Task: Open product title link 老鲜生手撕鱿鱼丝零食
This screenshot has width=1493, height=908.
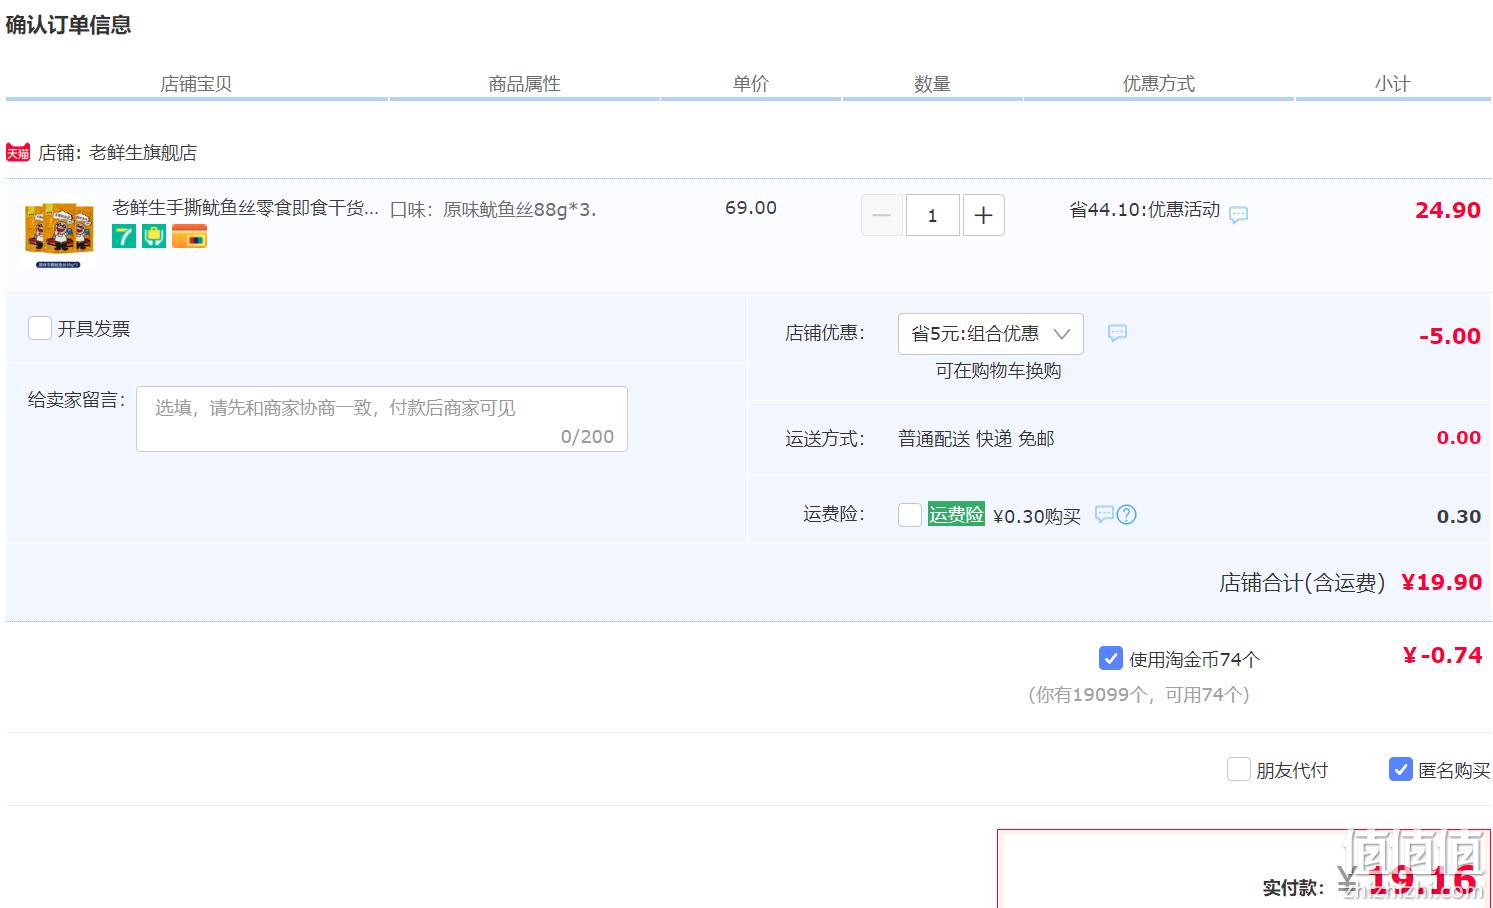Action: (246, 208)
